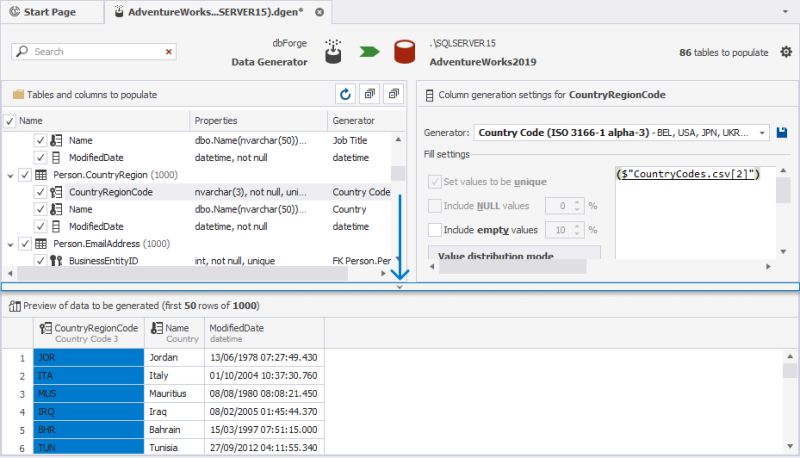Click the JOR cell in preview
The image size is (800, 458).
tap(89, 358)
